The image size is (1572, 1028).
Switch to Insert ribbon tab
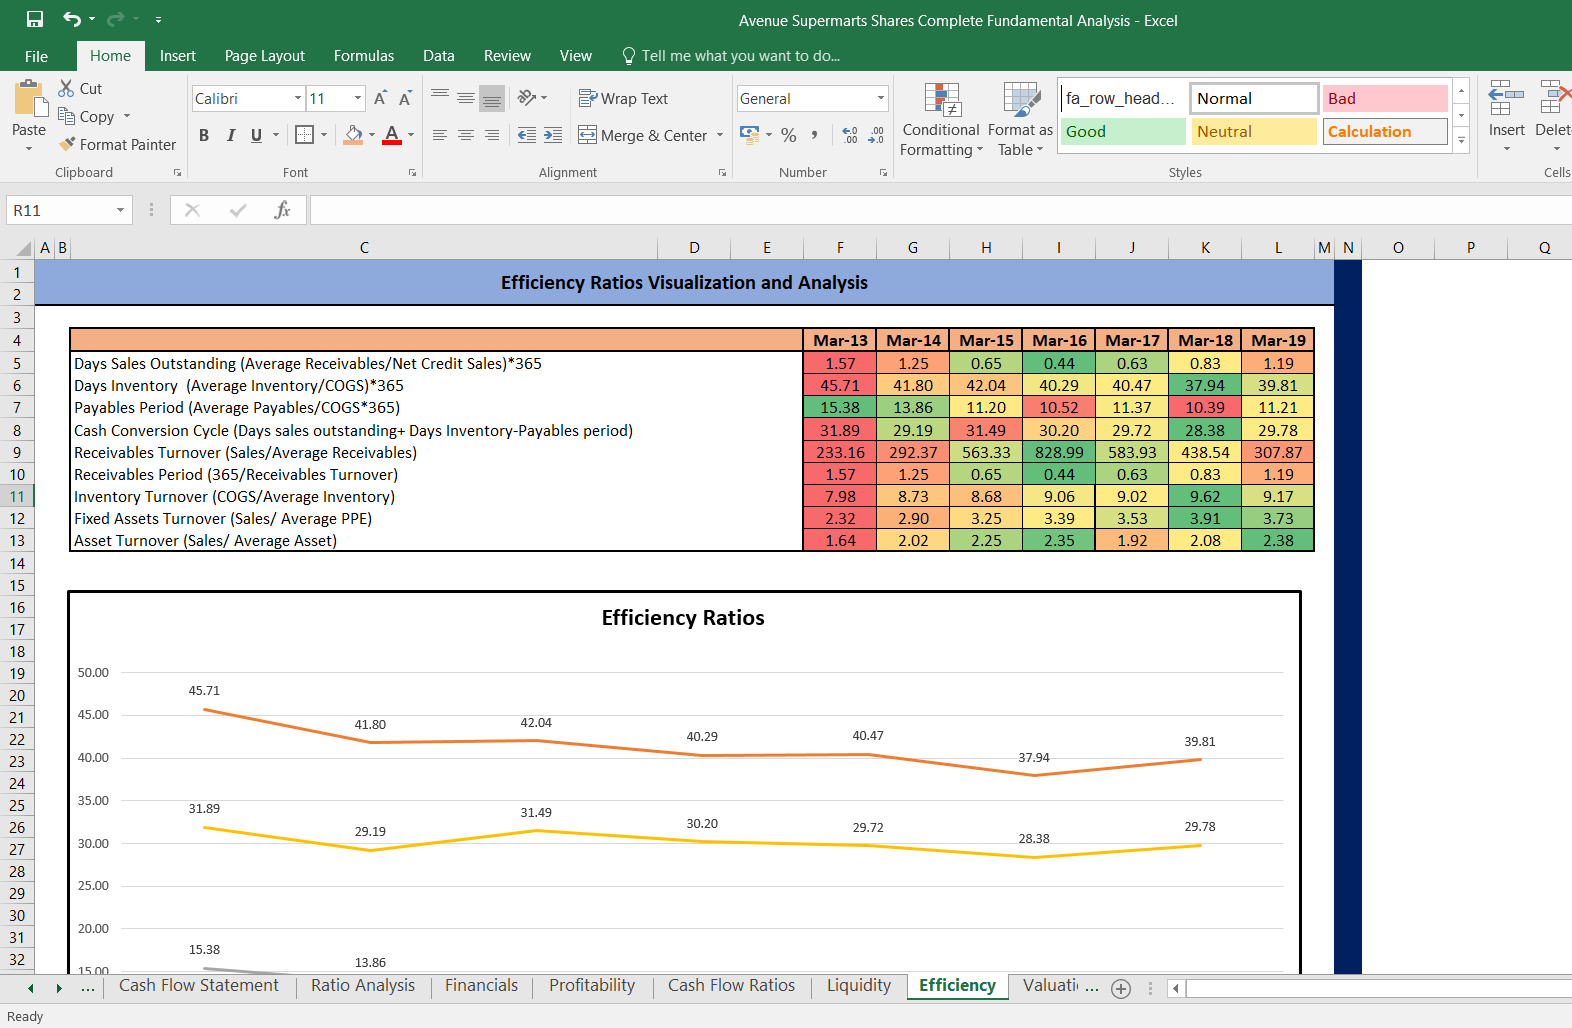(177, 56)
